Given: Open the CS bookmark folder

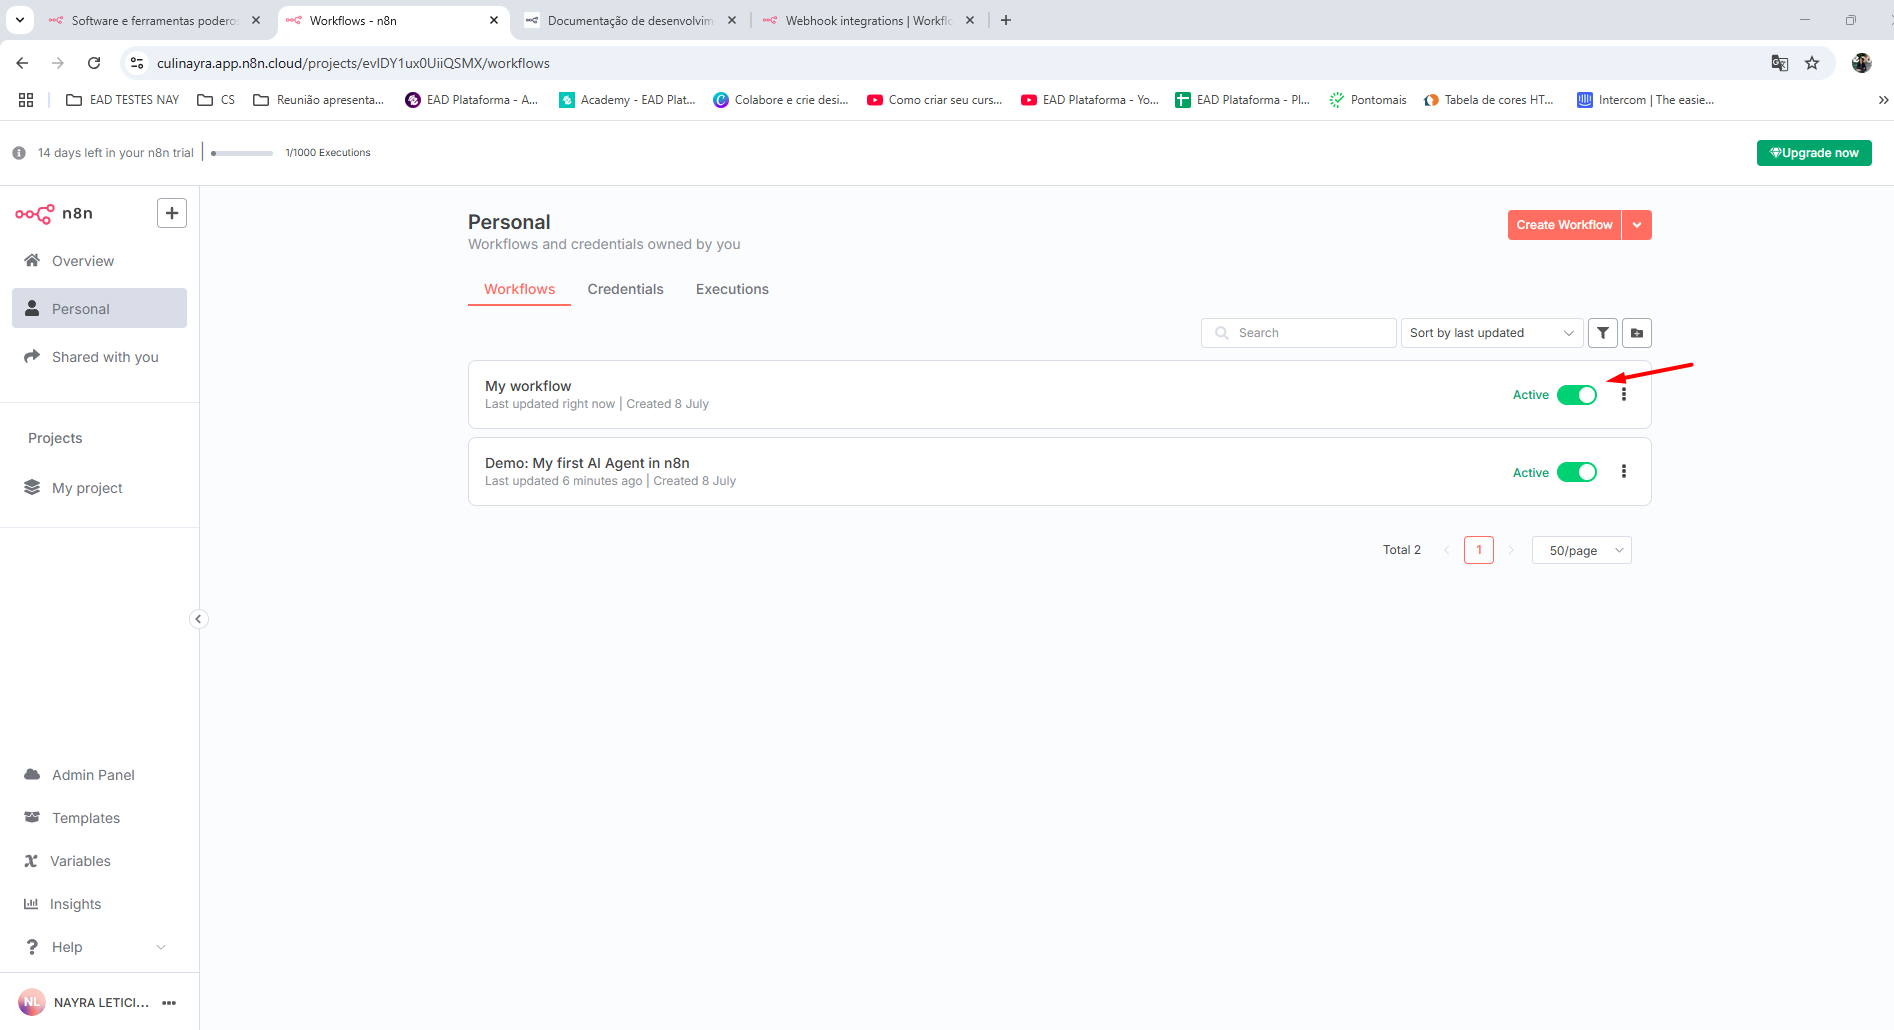Looking at the screenshot, I should click(216, 100).
